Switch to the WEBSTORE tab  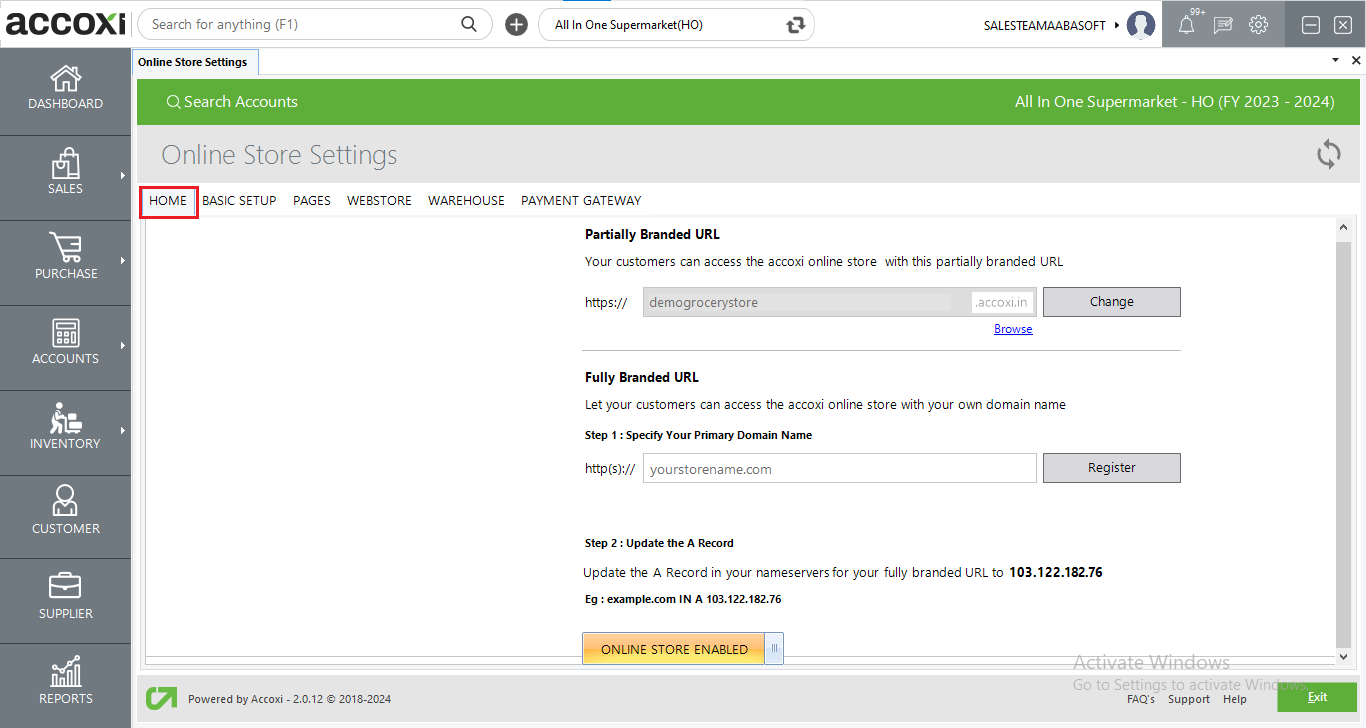pos(379,200)
